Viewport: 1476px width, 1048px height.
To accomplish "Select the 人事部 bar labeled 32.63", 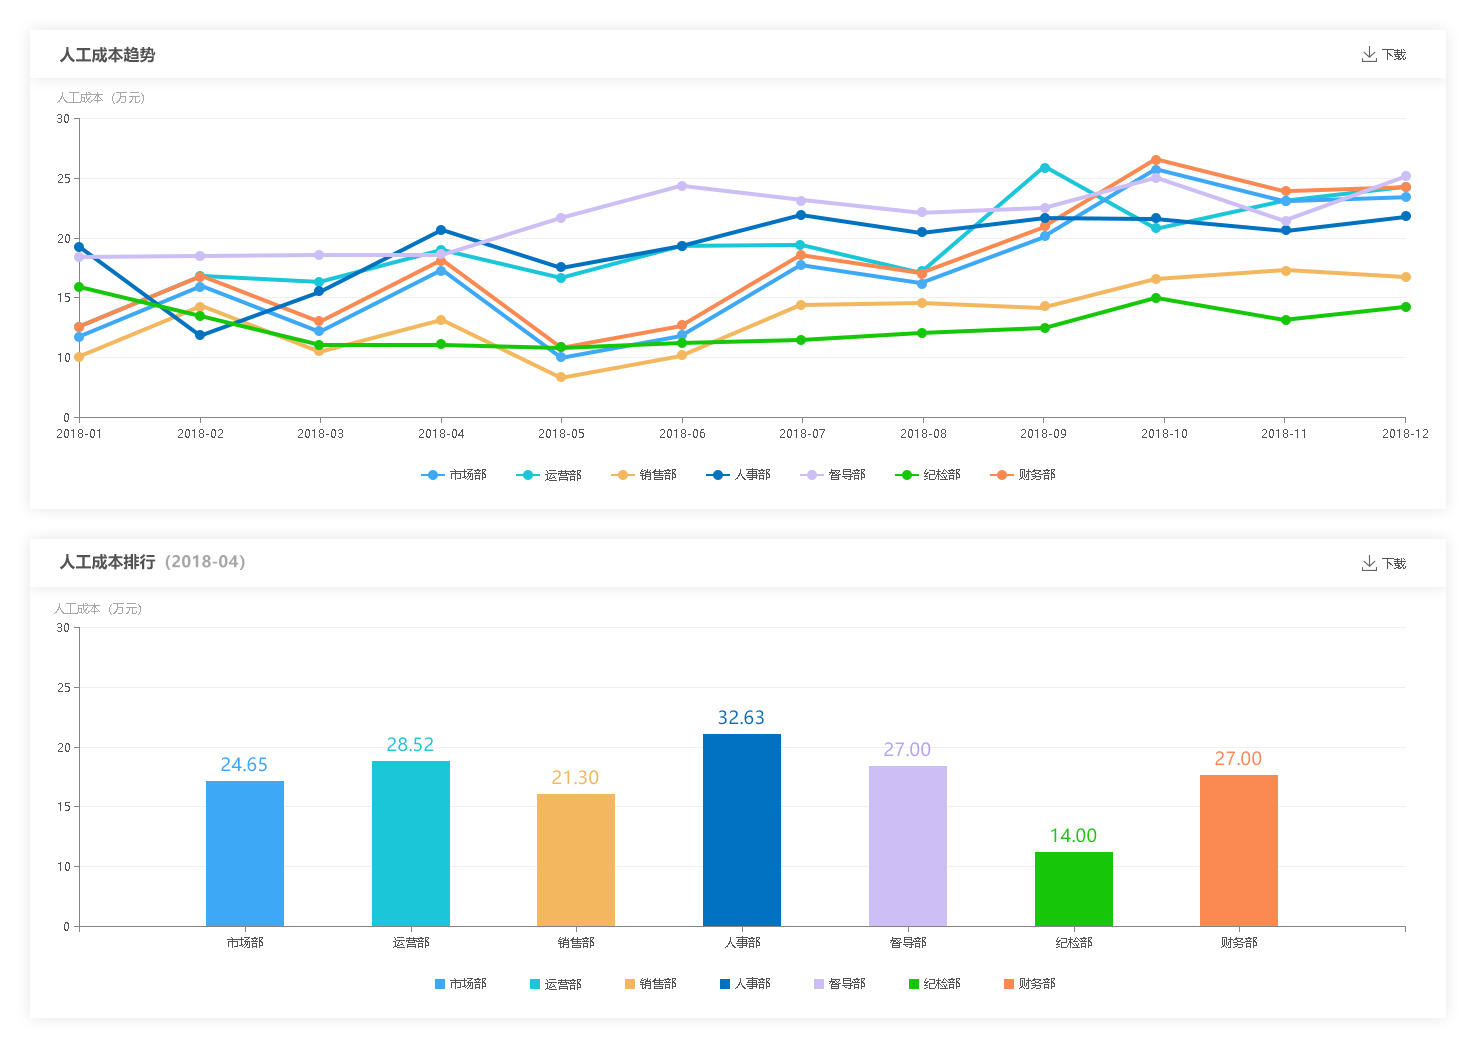I will [742, 830].
